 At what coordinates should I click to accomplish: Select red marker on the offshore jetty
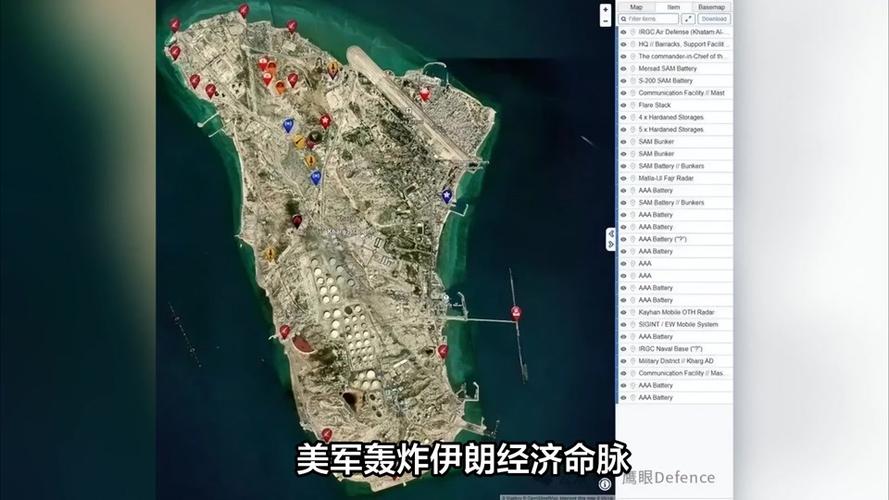pos(516,312)
